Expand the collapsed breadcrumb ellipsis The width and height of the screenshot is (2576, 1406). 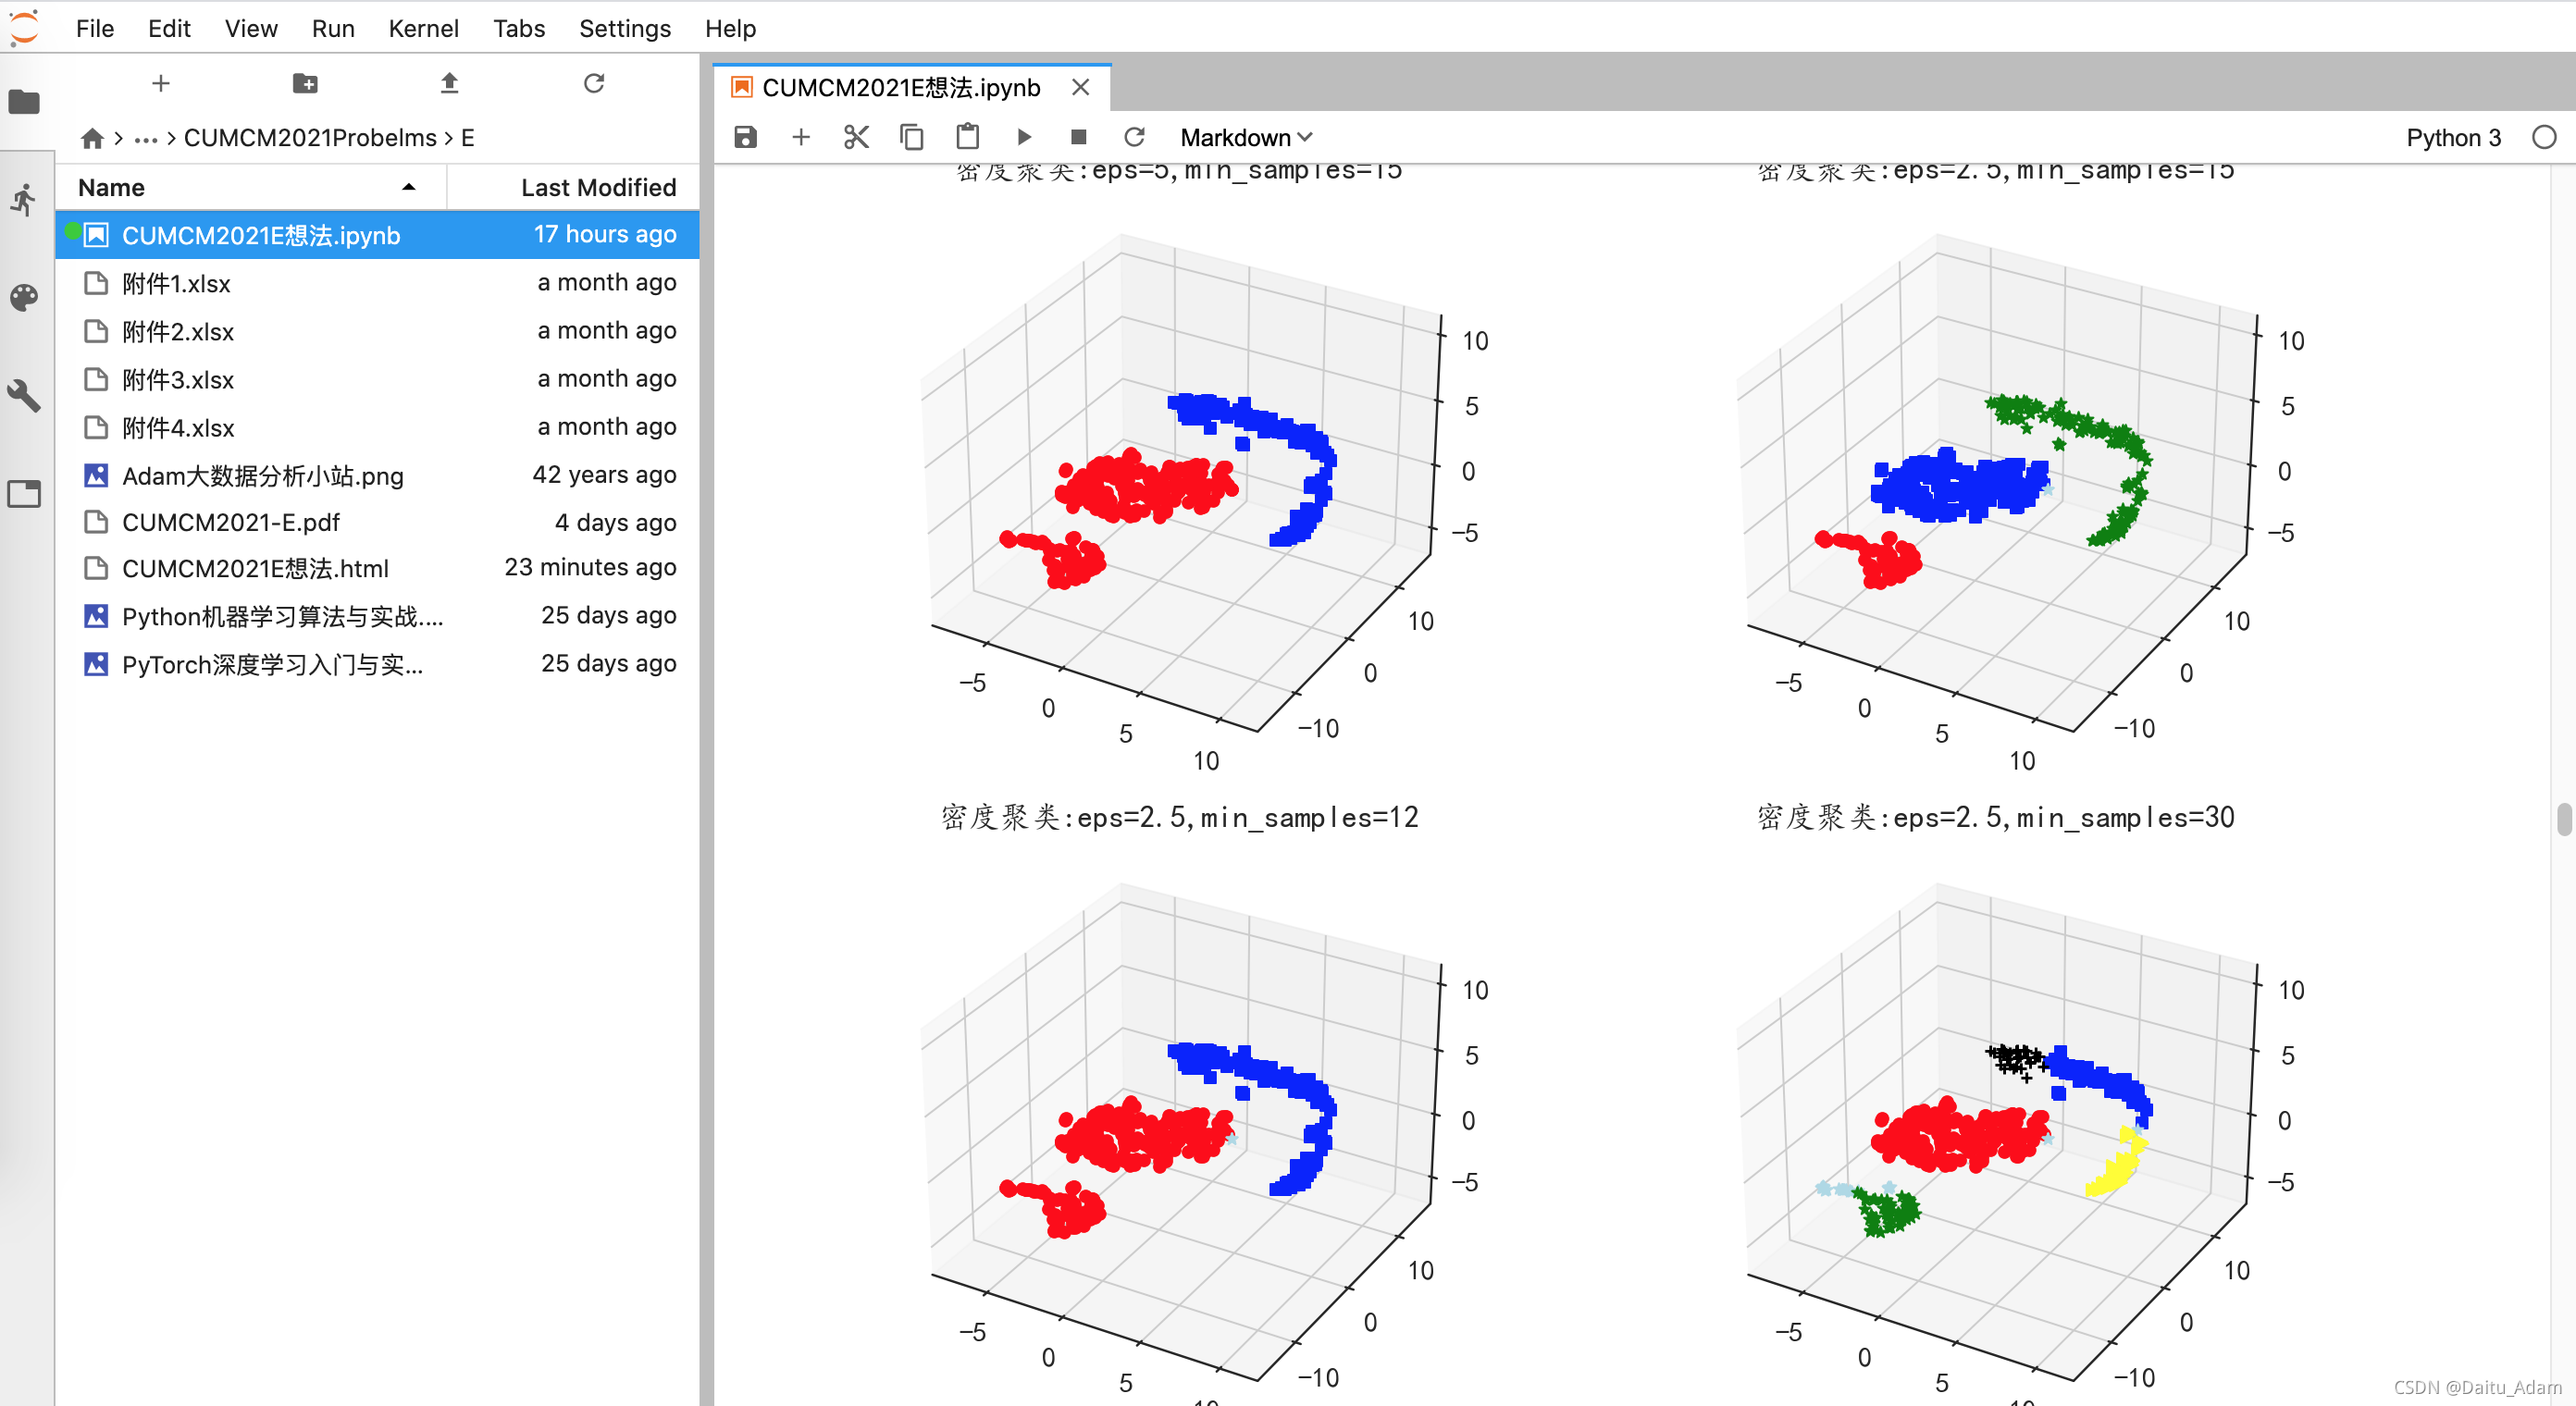click(x=146, y=138)
